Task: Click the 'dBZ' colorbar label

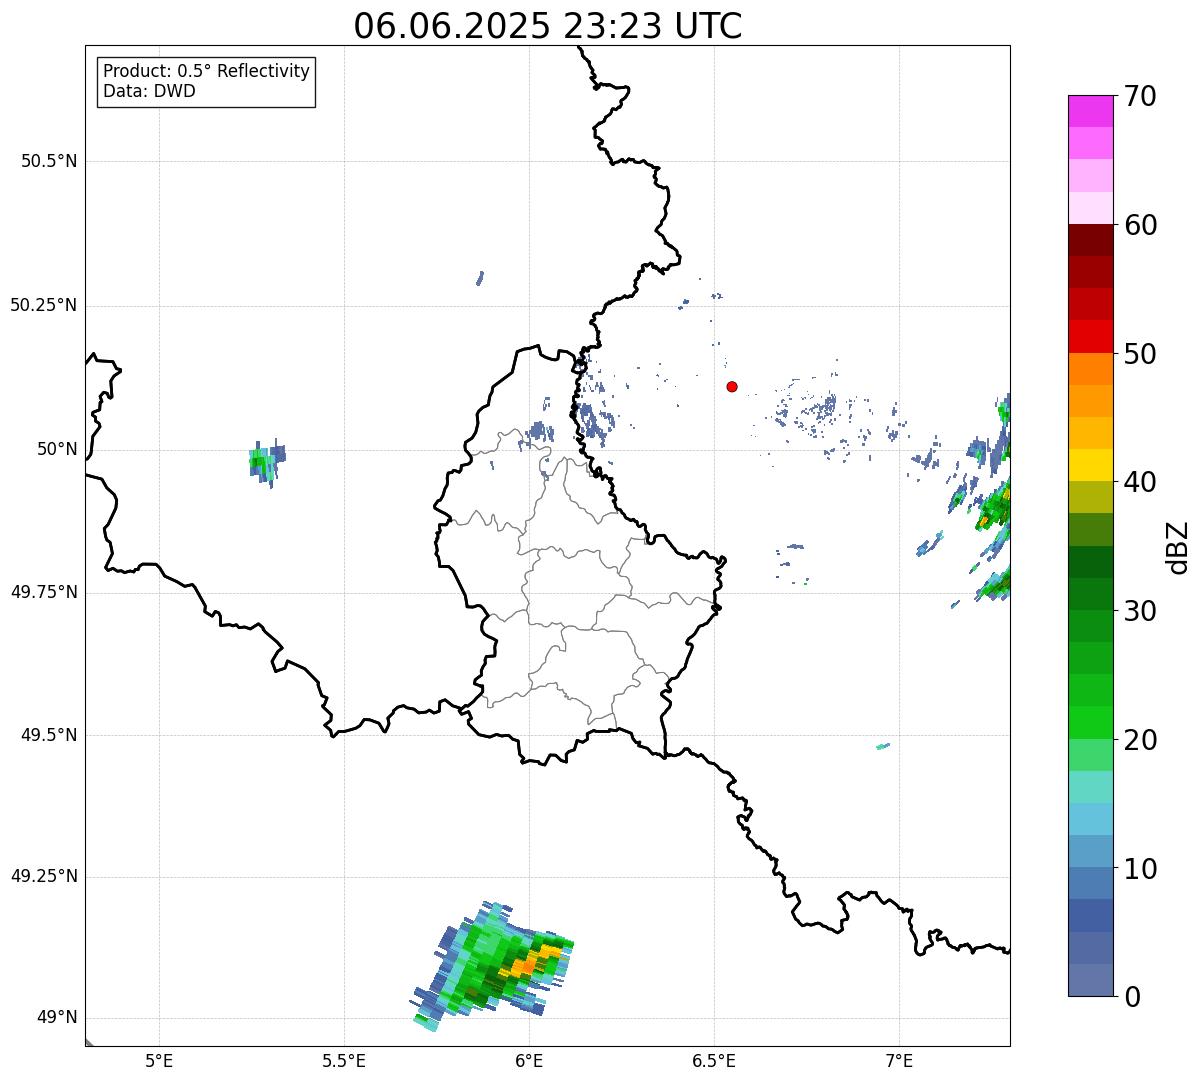Action: (1178, 547)
